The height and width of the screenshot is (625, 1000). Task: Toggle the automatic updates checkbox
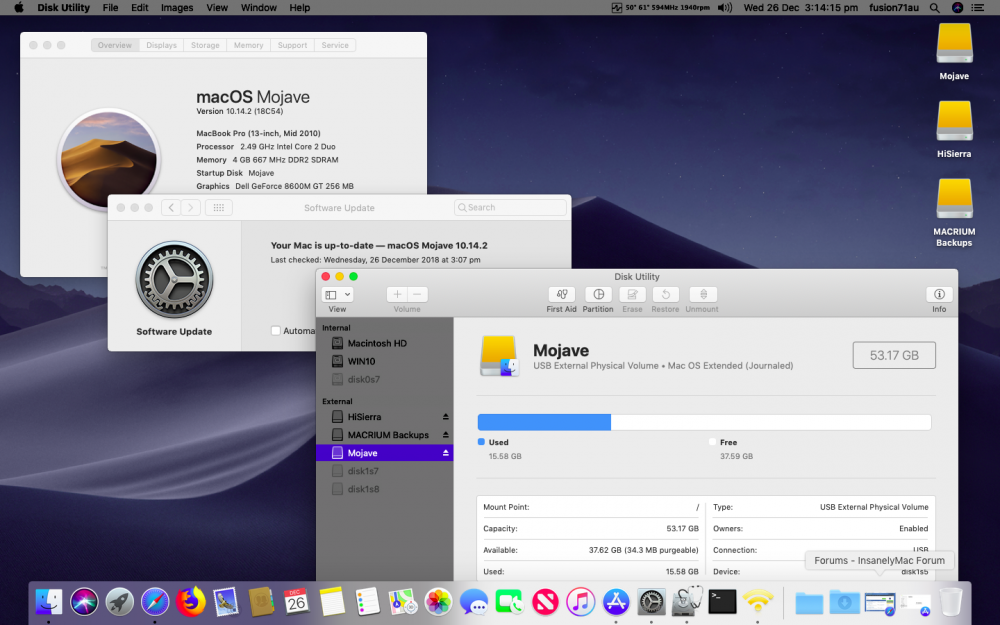click(x=276, y=330)
